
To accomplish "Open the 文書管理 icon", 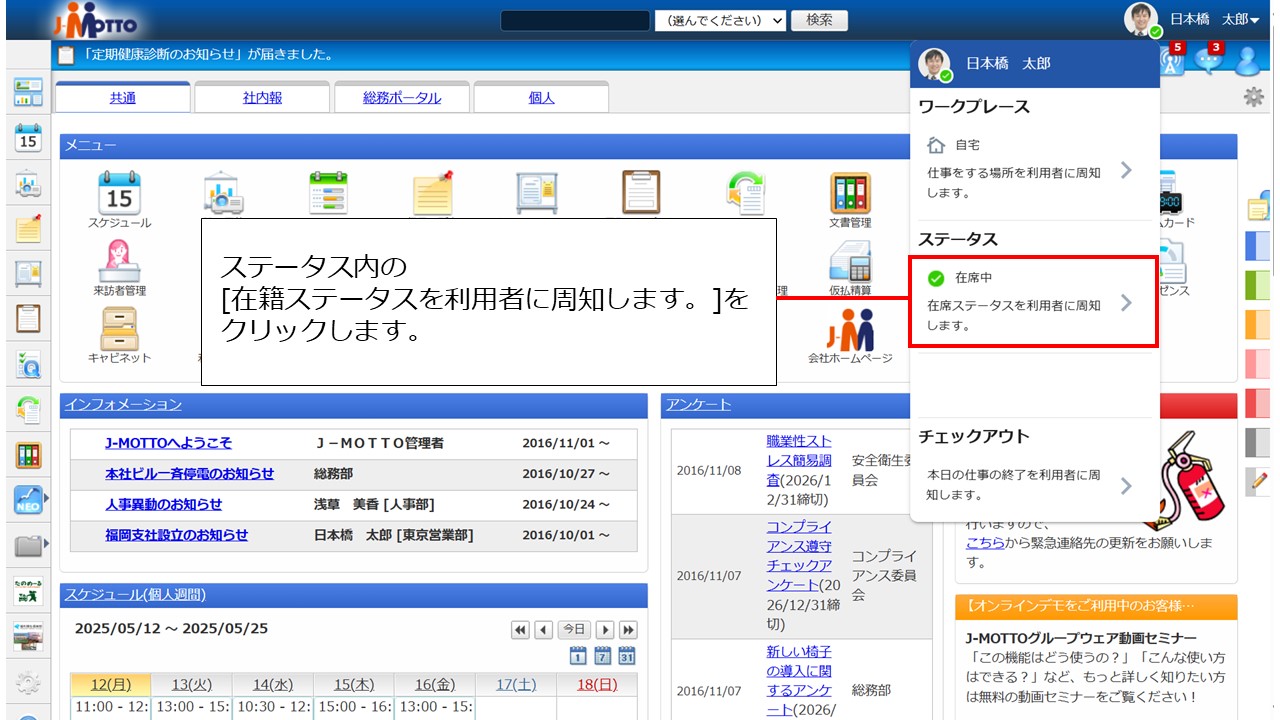I will tap(849, 195).
